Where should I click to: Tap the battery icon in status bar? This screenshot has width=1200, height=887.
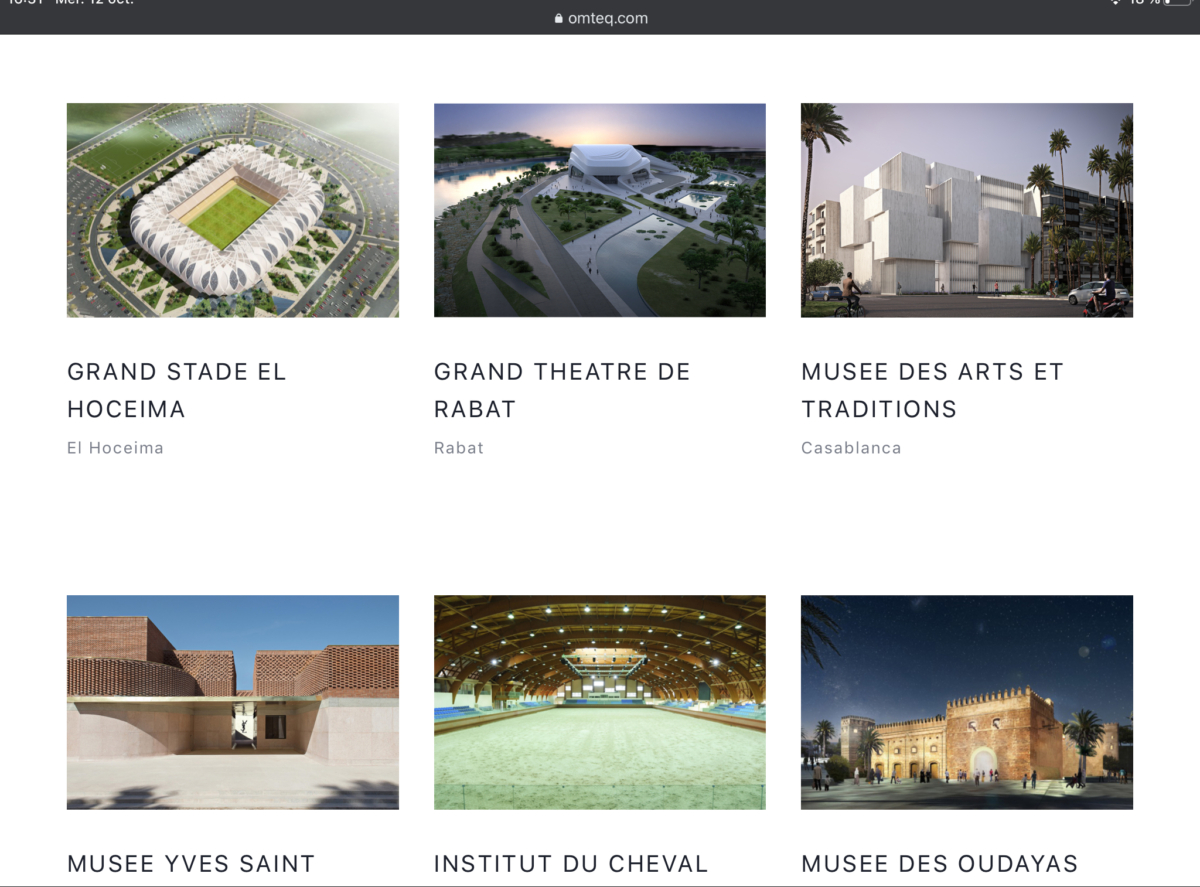pyautogui.click(x=1176, y=3)
